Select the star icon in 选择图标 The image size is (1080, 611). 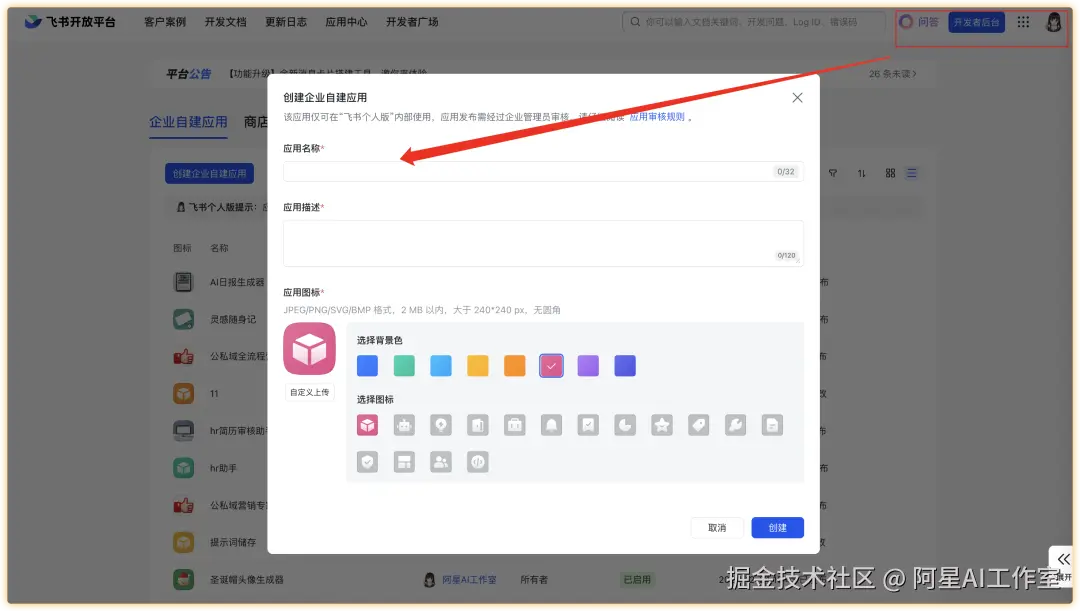pos(662,425)
